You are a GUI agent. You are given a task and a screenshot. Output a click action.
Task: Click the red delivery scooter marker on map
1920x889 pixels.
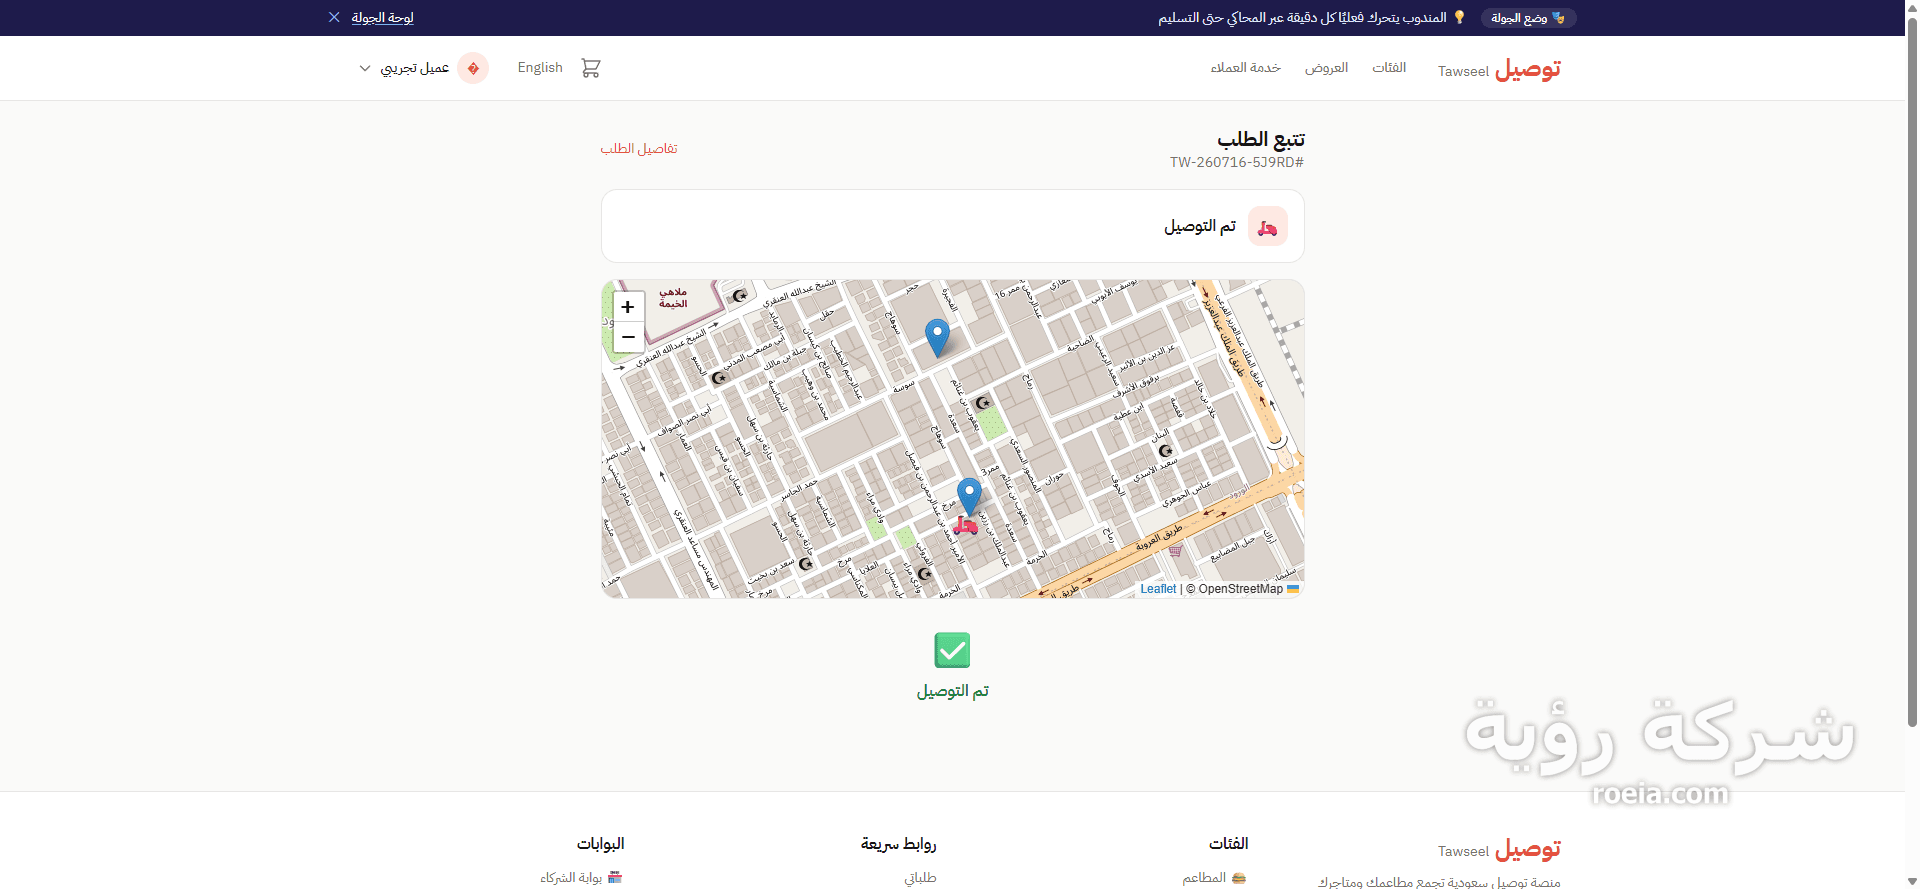click(x=965, y=524)
